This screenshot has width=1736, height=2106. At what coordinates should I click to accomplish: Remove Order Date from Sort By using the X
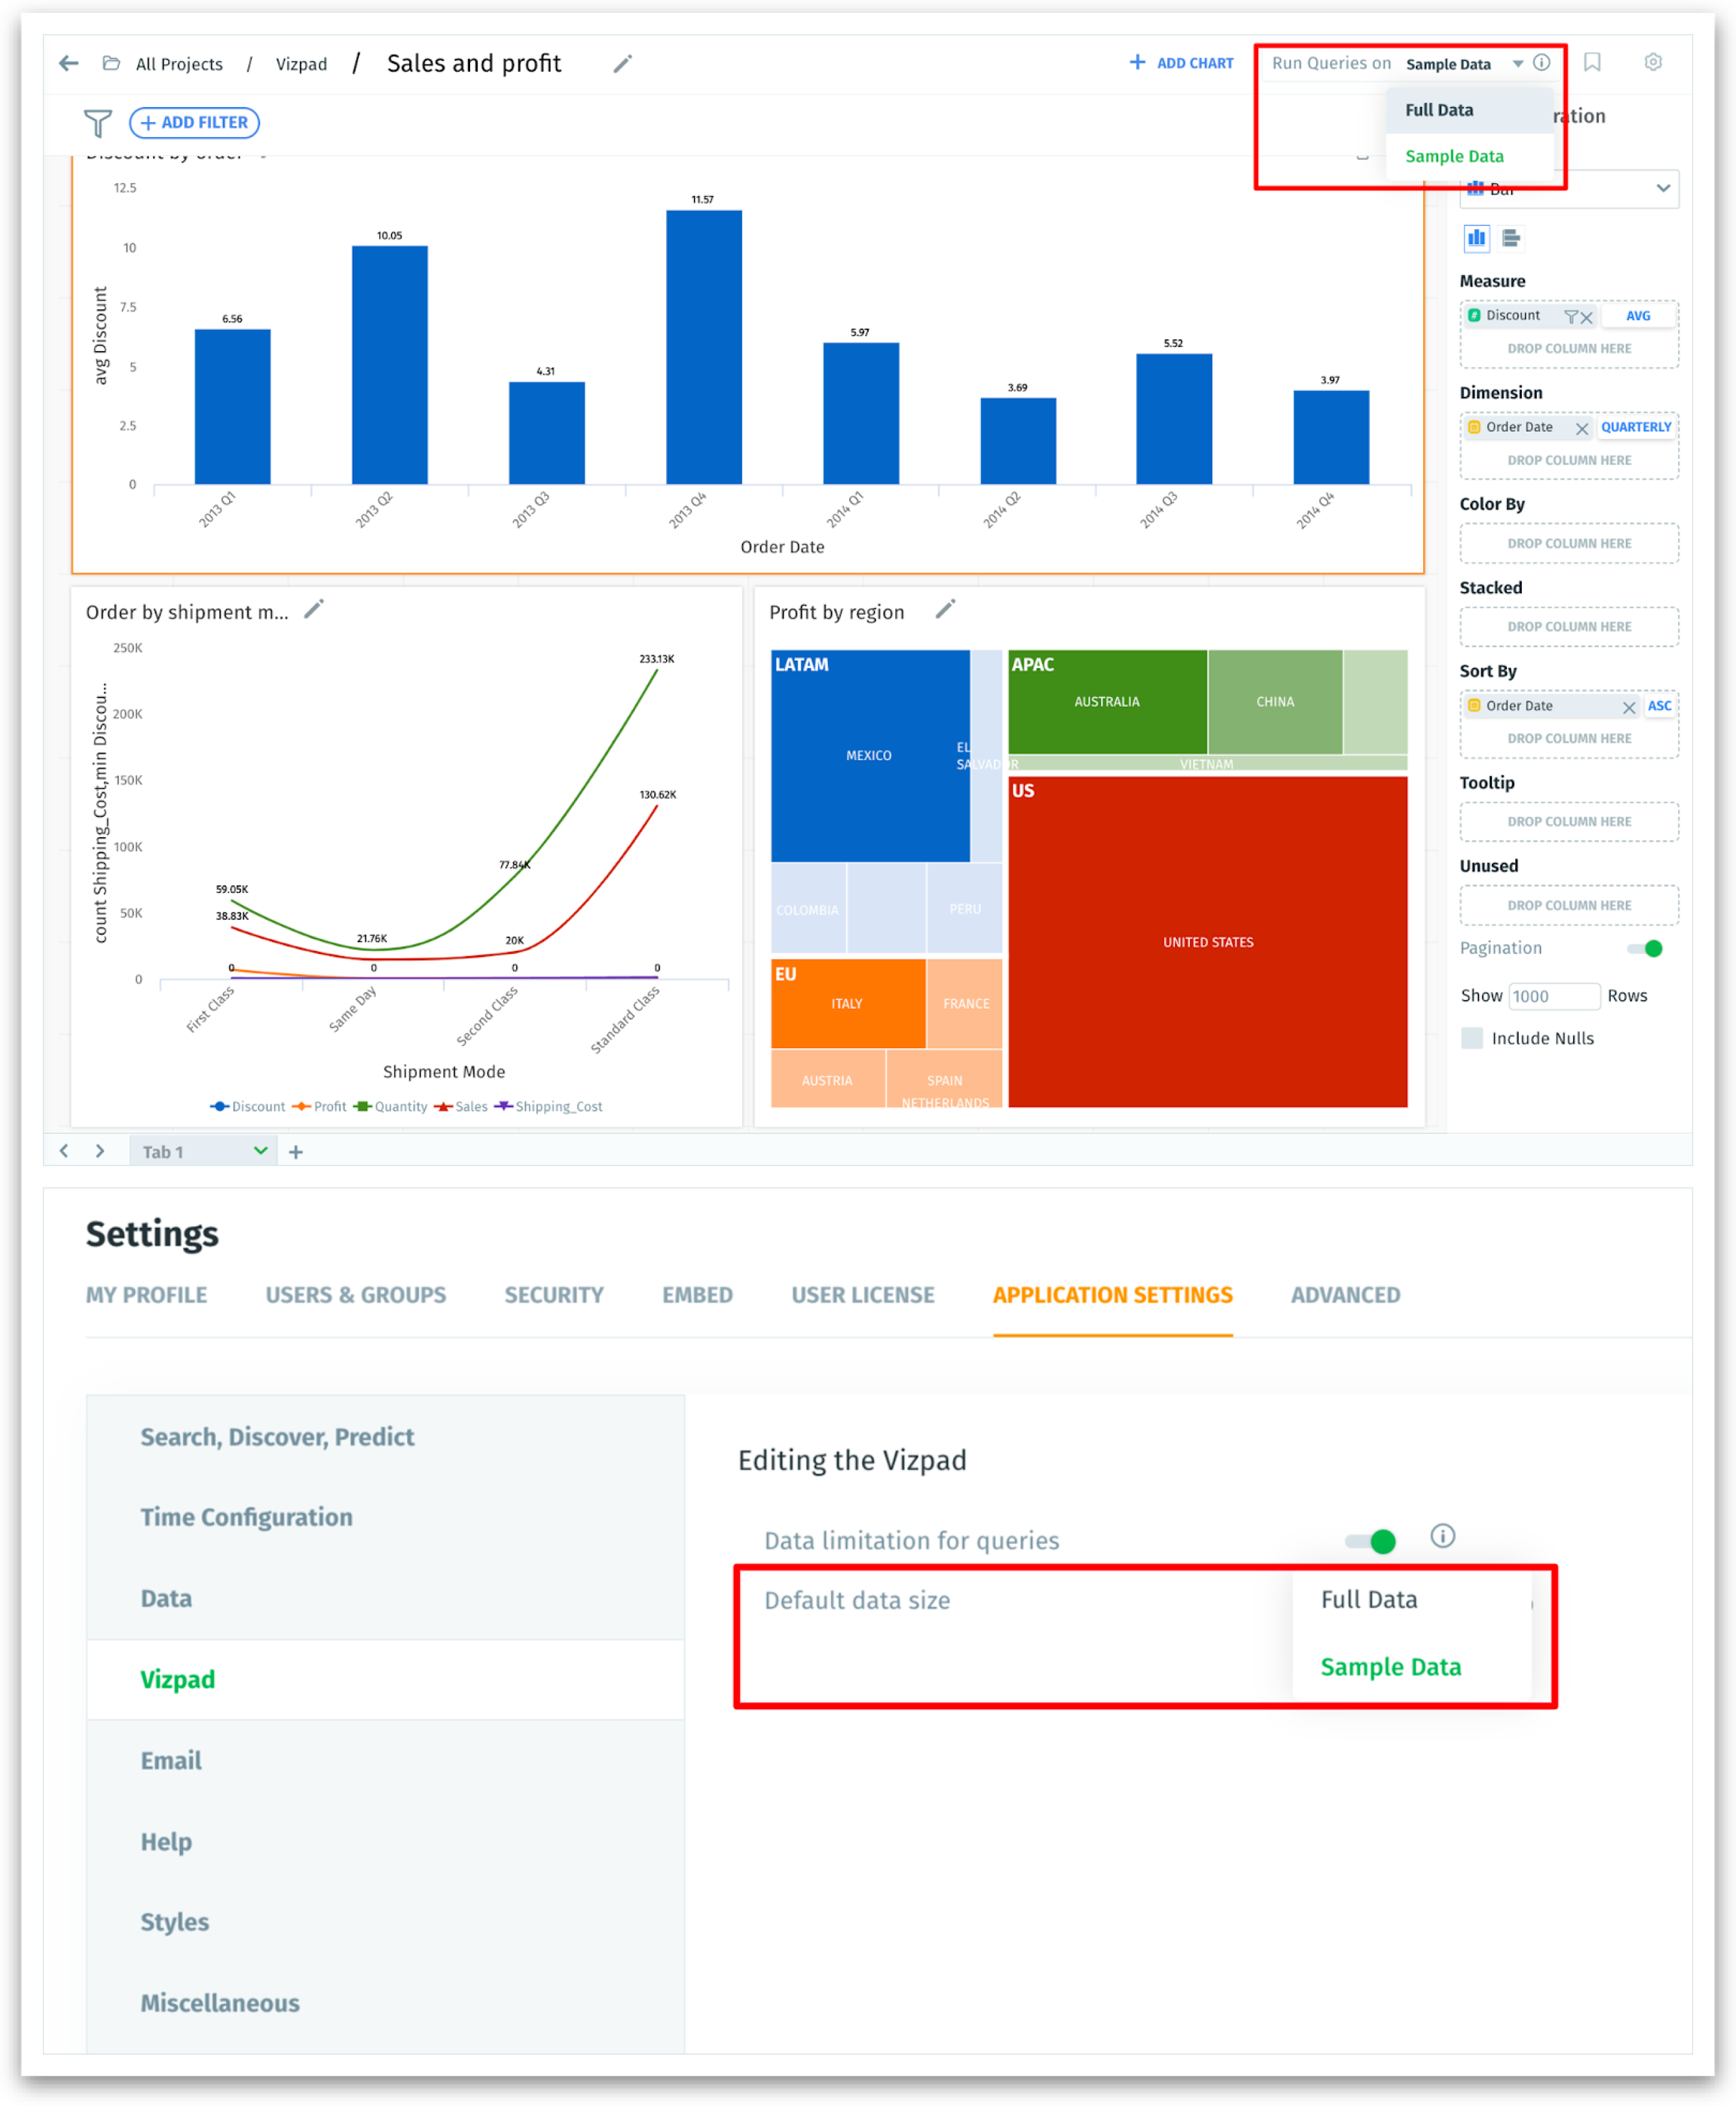click(1628, 706)
